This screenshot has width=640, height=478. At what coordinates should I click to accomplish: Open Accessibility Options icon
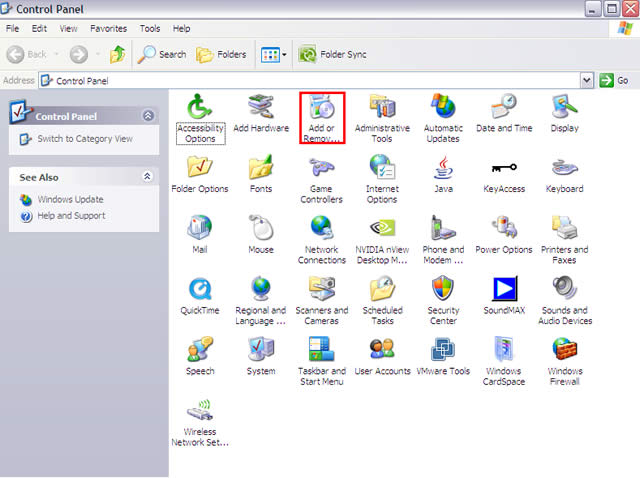(x=200, y=118)
